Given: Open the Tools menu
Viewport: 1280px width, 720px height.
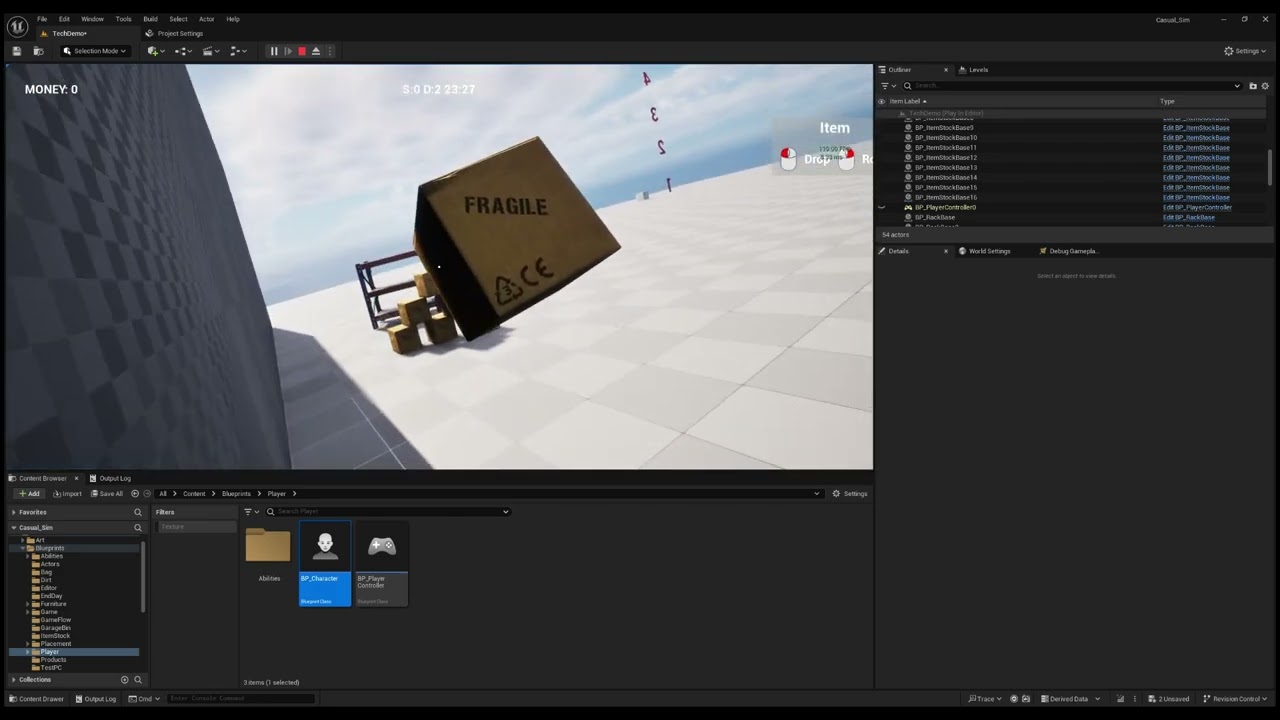Looking at the screenshot, I should tap(123, 19).
